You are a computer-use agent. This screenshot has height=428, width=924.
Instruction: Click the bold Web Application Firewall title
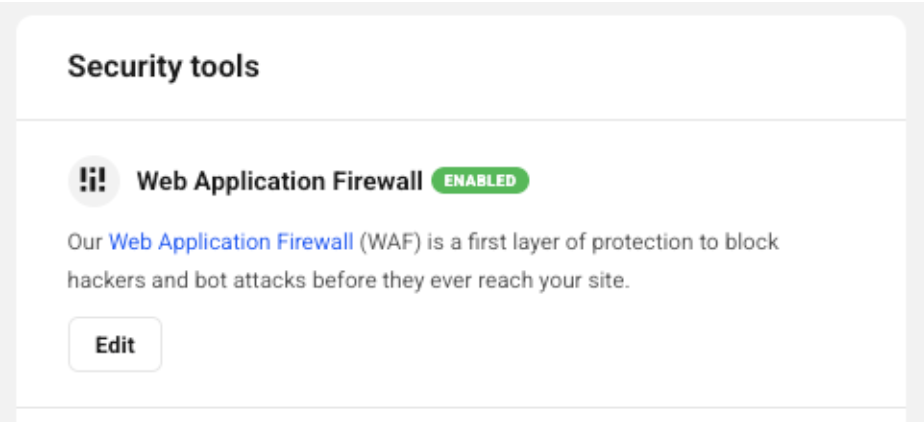click(x=279, y=182)
